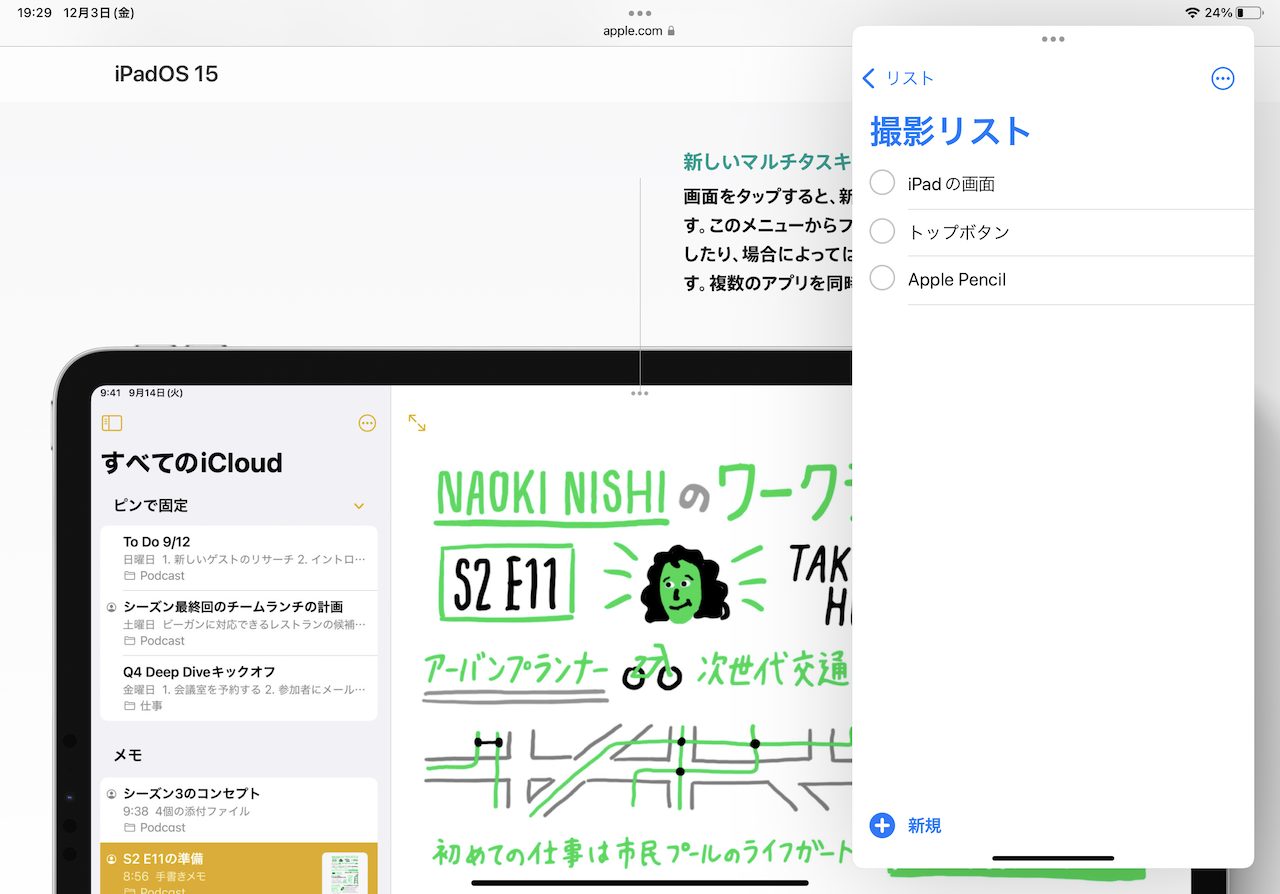Image resolution: width=1280 pixels, height=894 pixels.
Task: Tap the lock icon next to apple.com
Action: (x=671, y=31)
